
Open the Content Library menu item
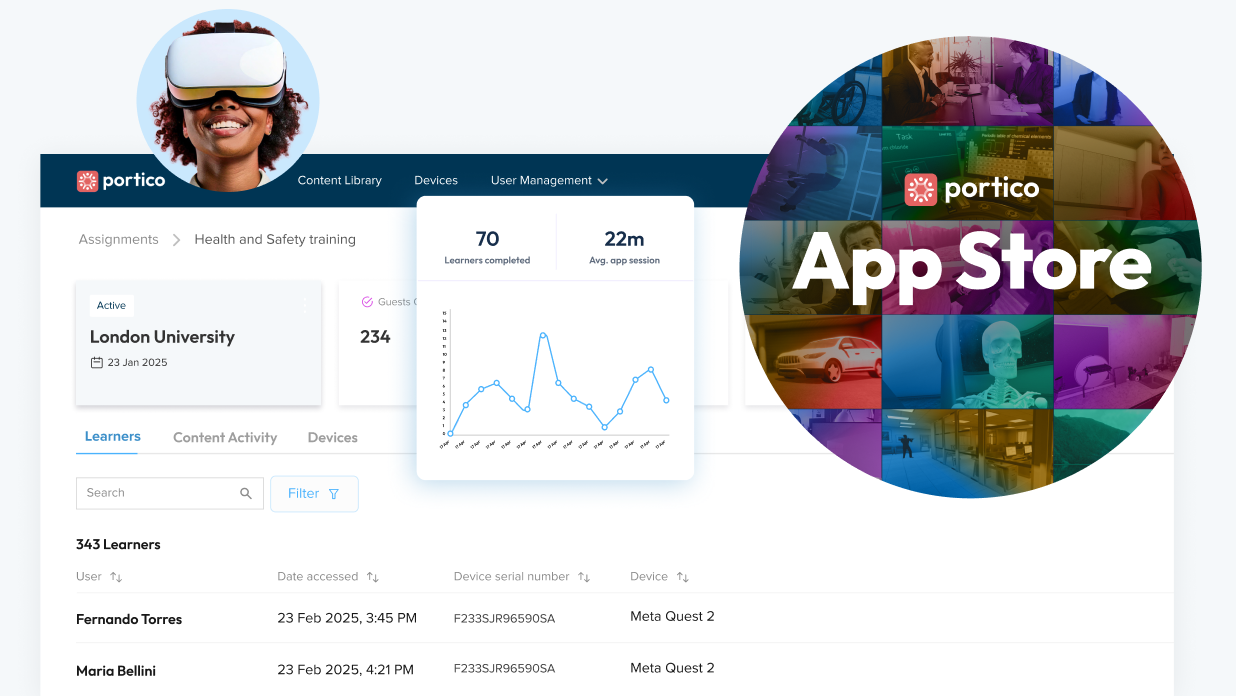coord(339,181)
